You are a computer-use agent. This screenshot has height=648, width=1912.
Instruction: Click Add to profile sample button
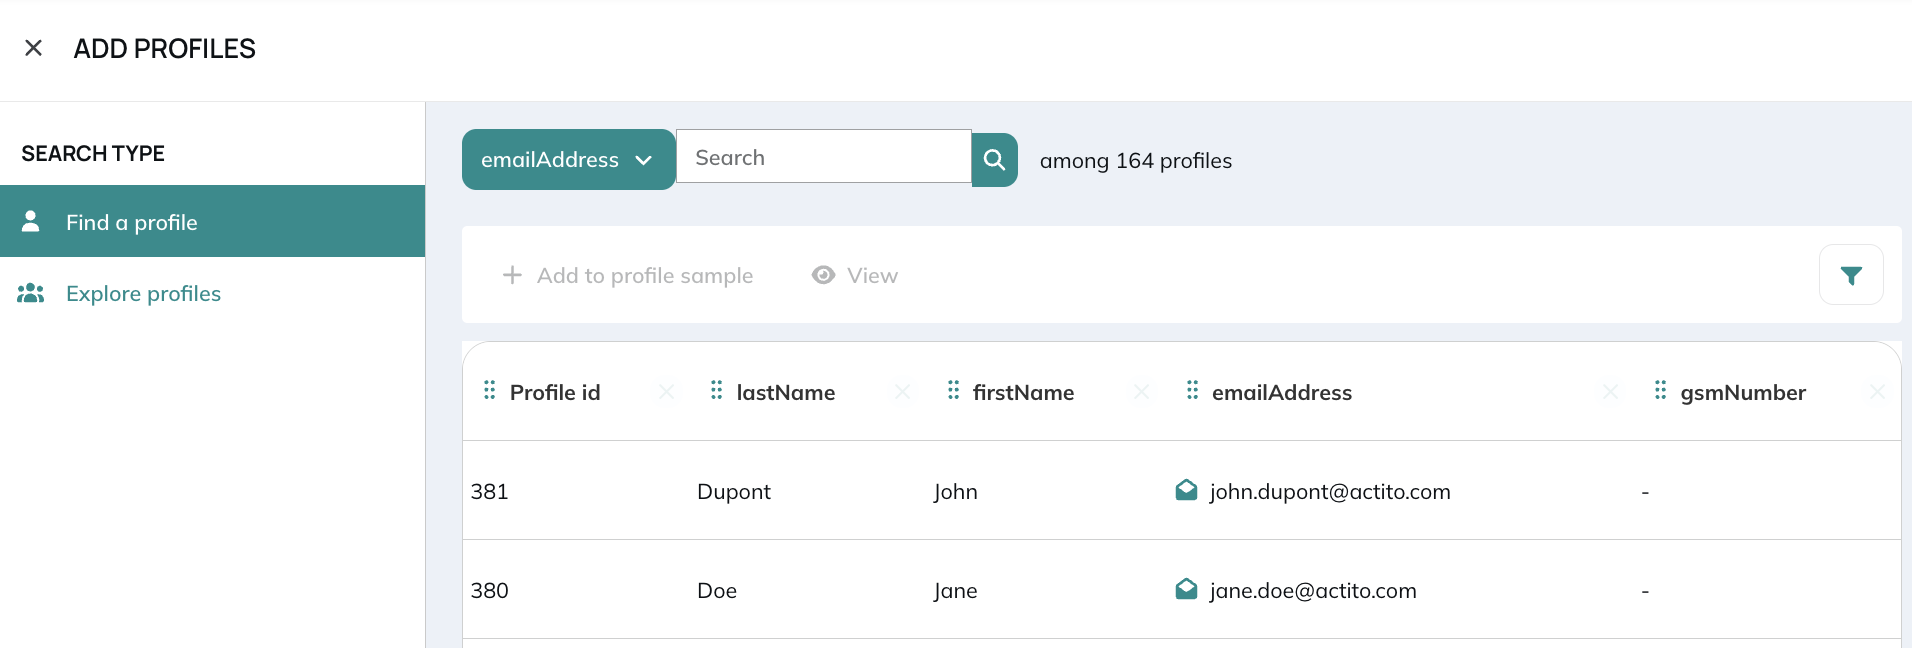[628, 275]
